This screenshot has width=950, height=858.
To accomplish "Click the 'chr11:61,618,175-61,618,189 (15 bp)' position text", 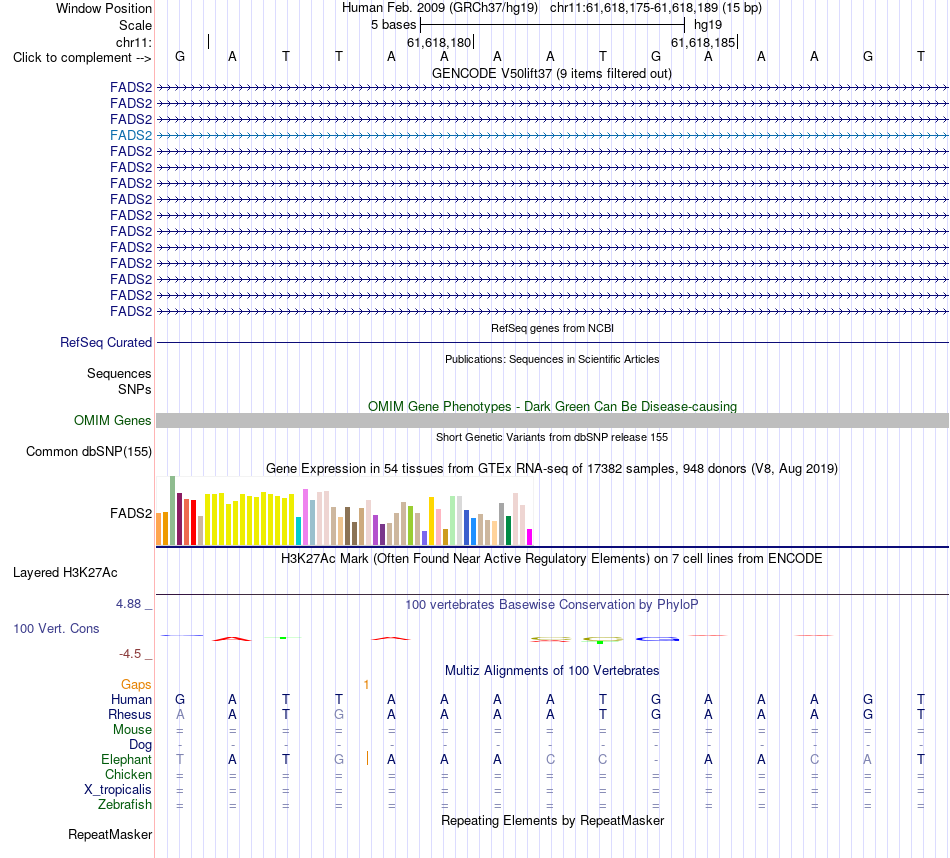I will coord(656,8).
